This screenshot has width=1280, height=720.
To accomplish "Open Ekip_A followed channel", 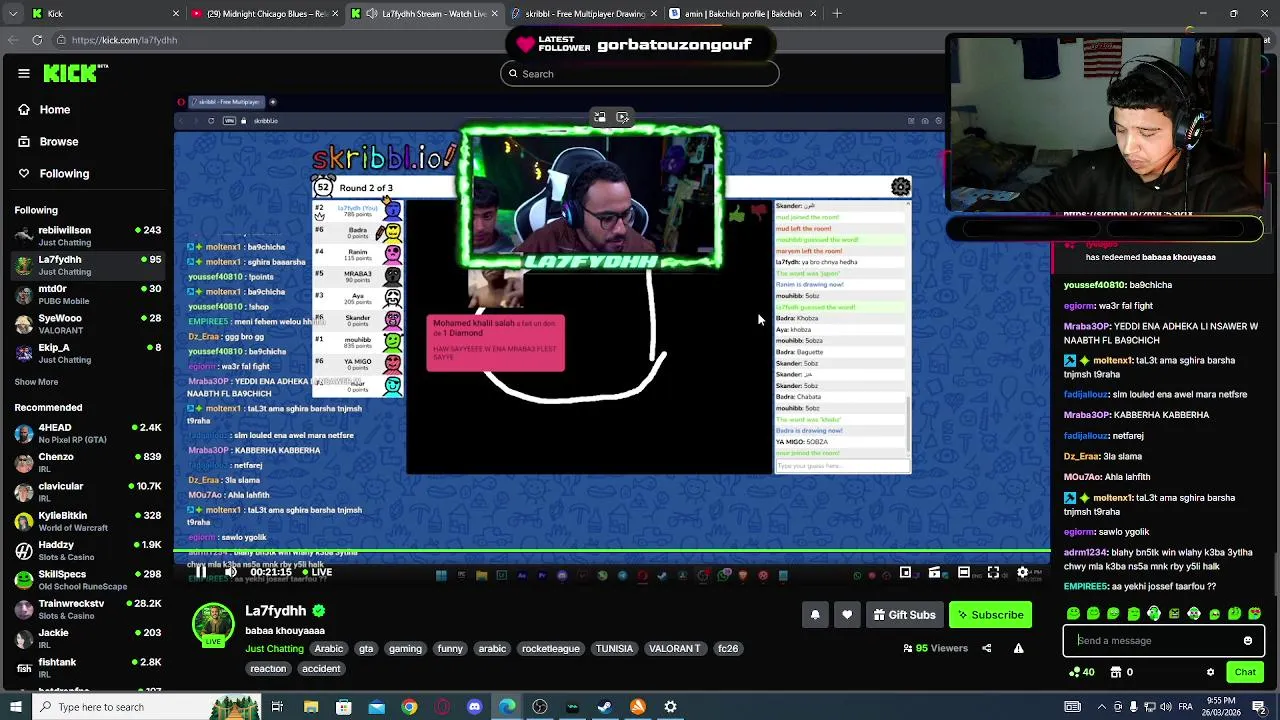I will 87,353.
